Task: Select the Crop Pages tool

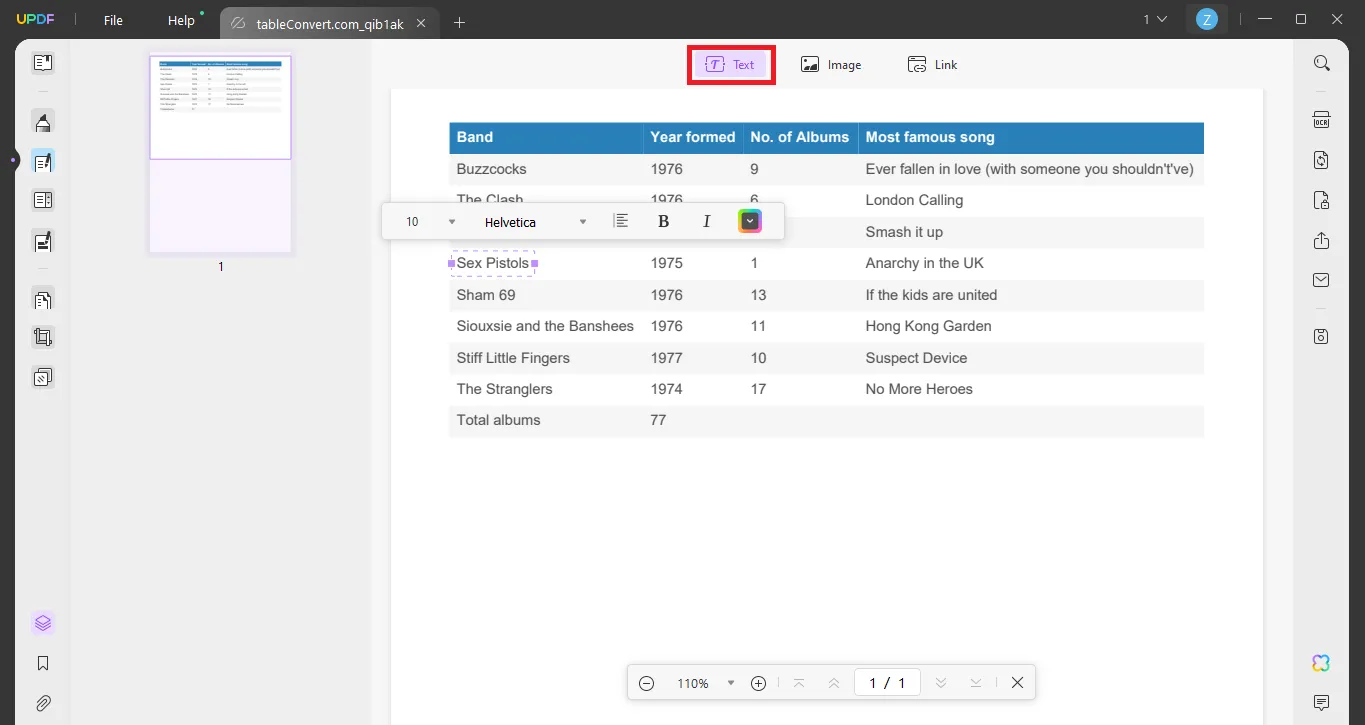Action: 42,337
